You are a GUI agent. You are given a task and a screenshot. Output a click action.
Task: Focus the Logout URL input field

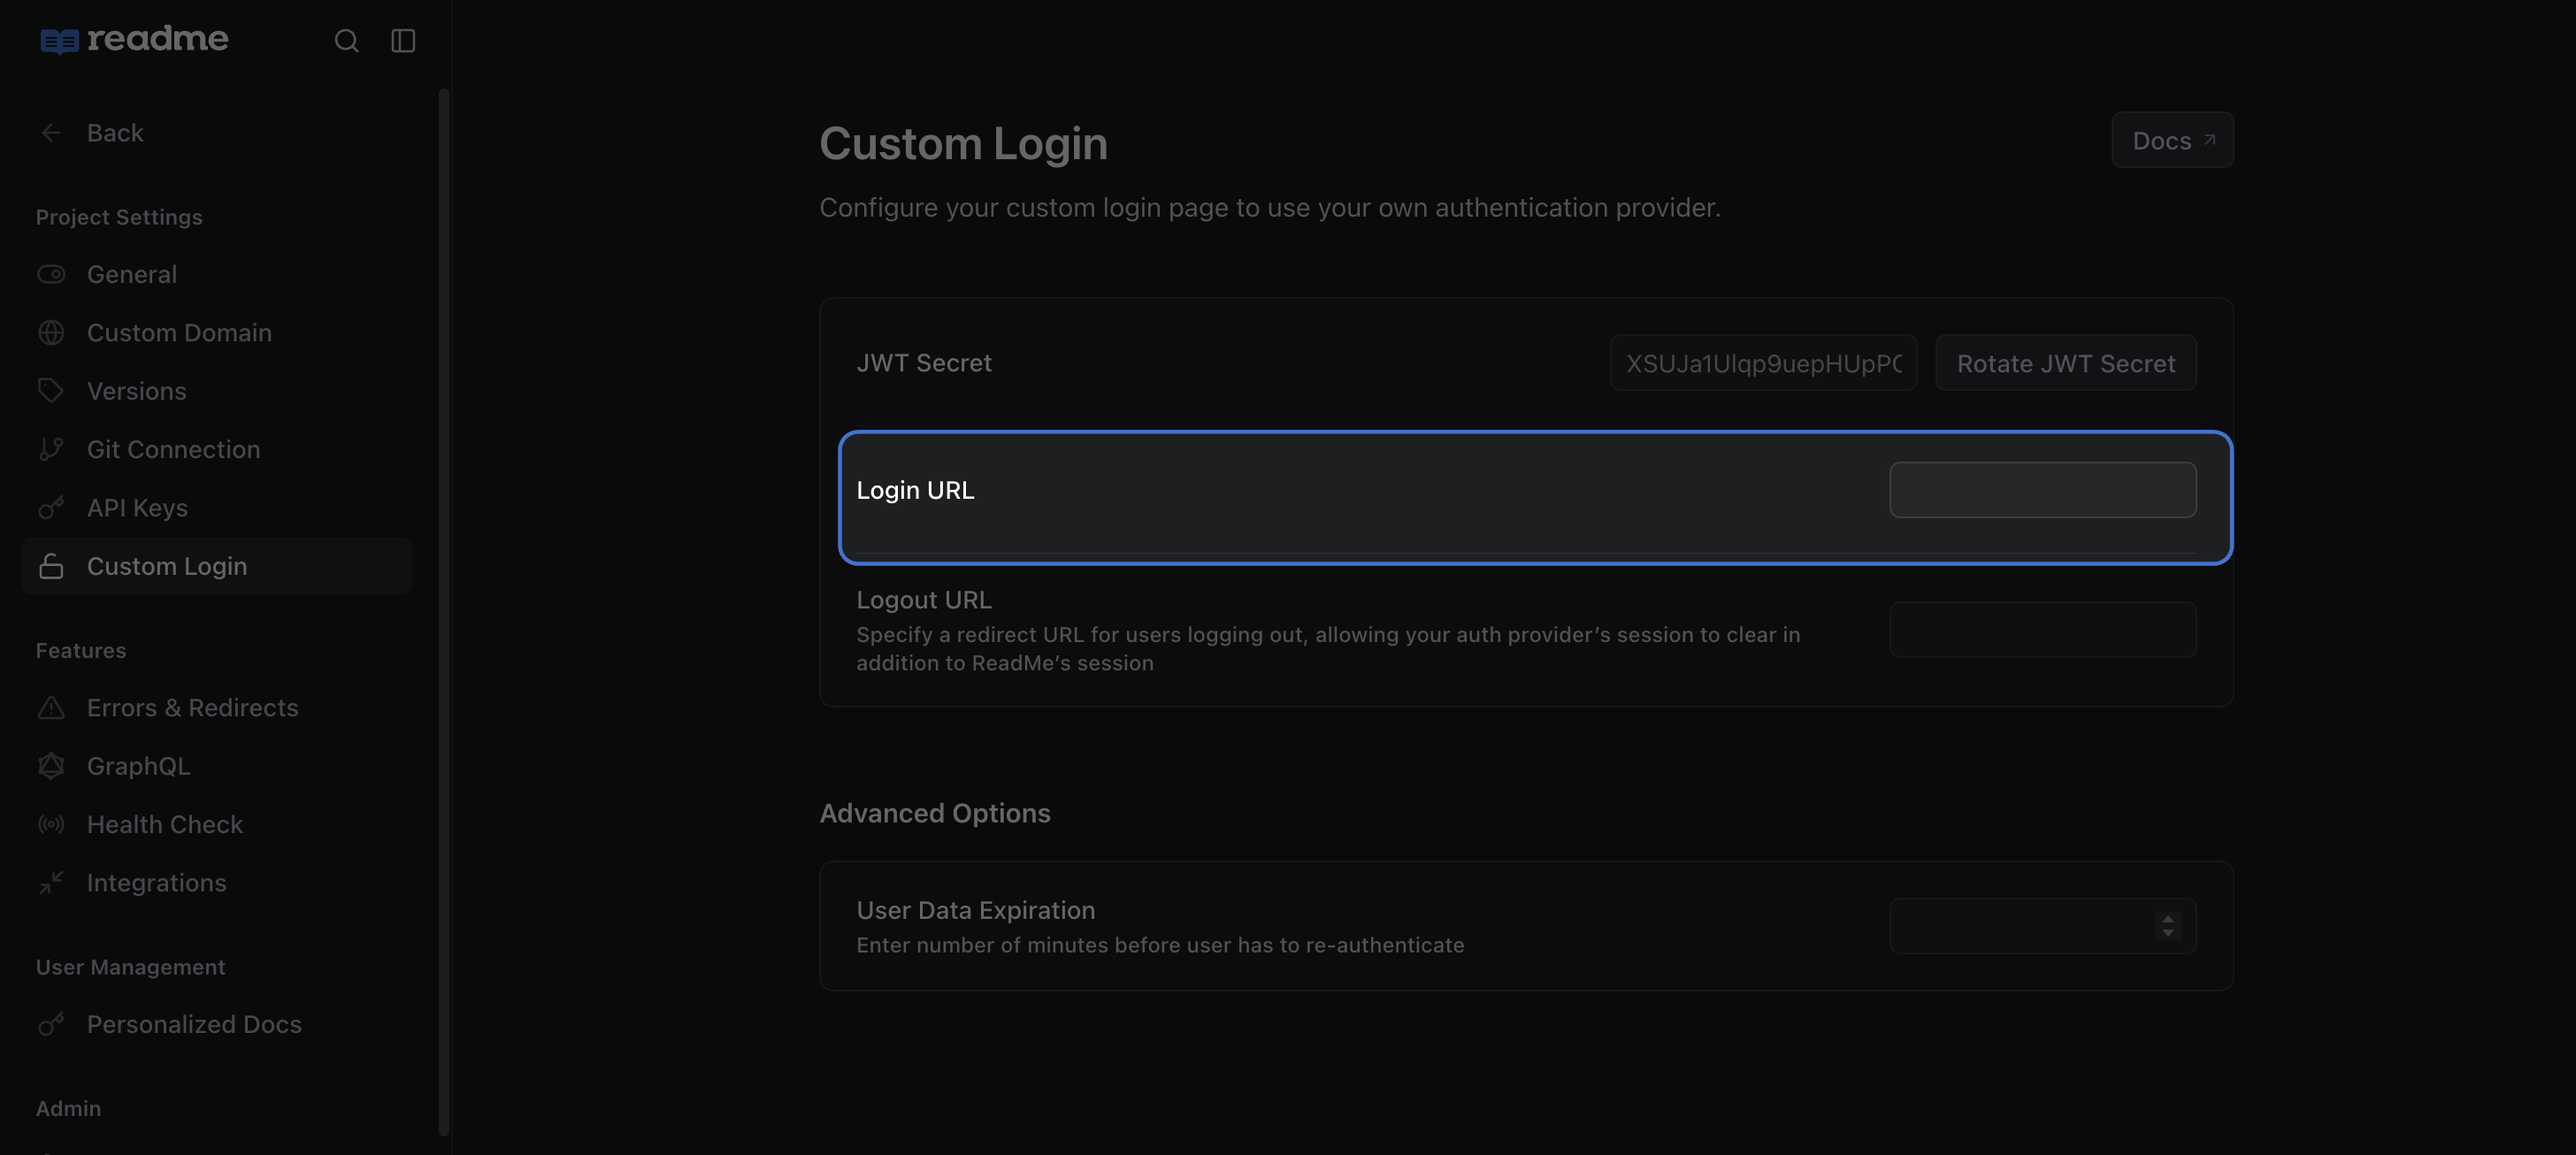click(2042, 629)
